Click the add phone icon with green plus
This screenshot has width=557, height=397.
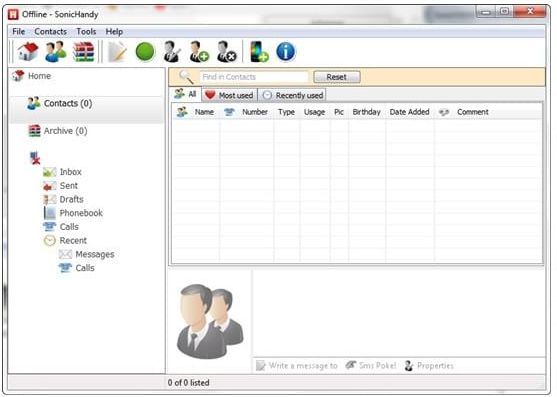(x=259, y=52)
